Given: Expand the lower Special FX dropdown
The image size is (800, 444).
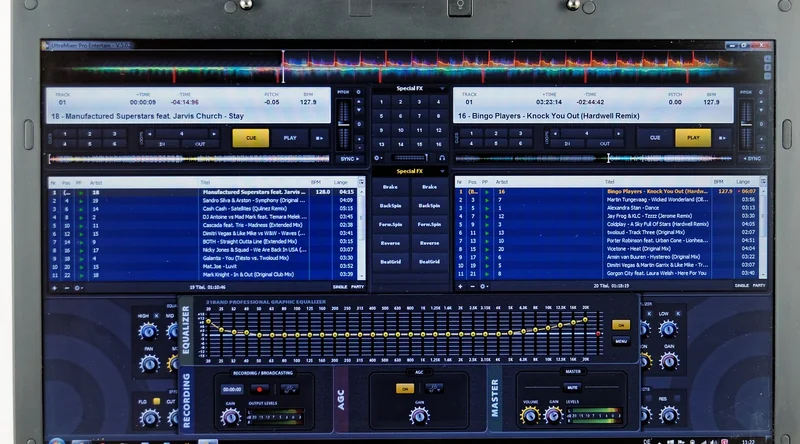Looking at the screenshot, I should tap(442, 171).
